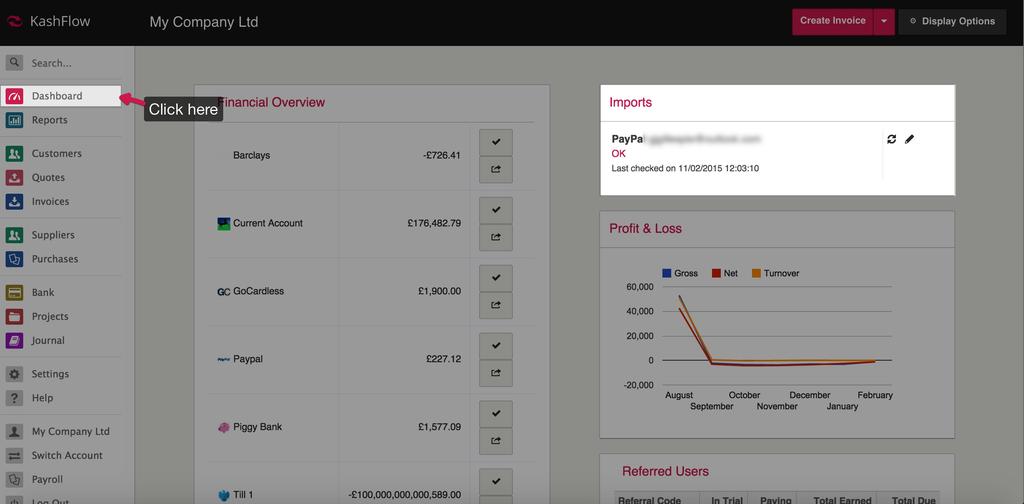Open the Reports section icon
This screenshot has width=1024, height=504.
click(x=14, y=120)
